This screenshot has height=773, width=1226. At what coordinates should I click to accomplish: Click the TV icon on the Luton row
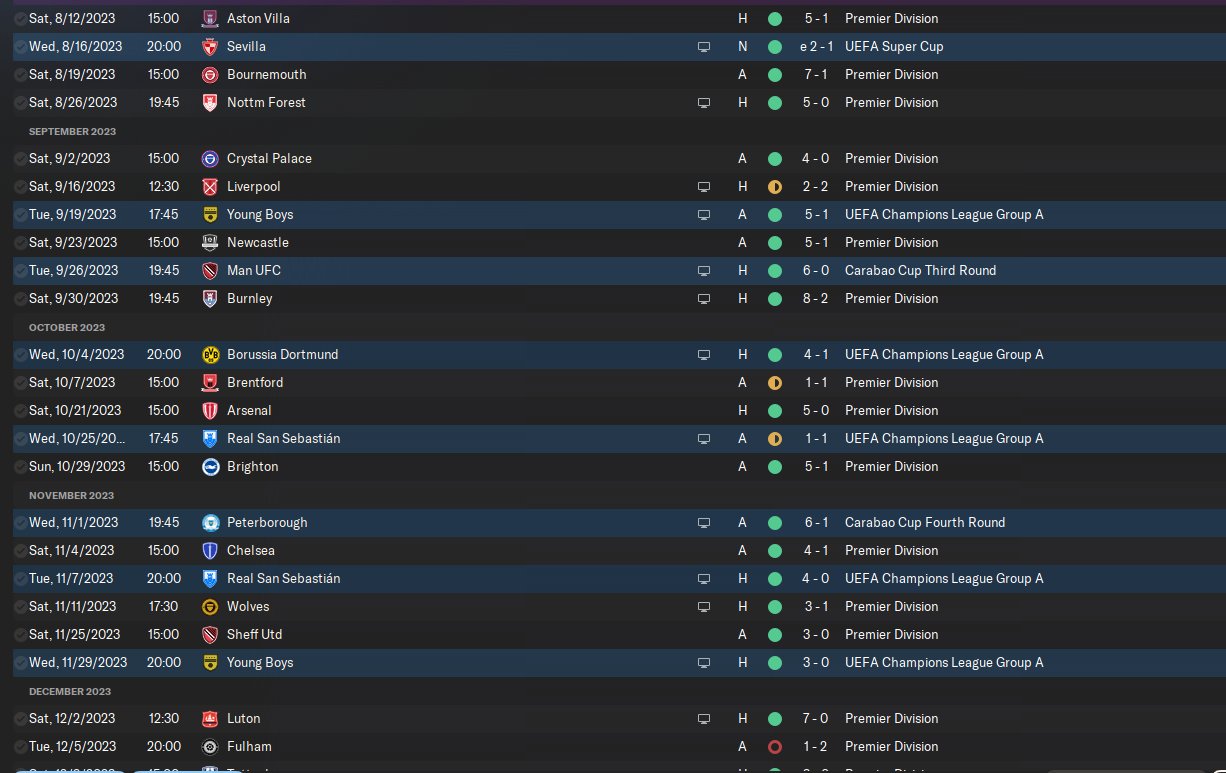pos(704,718)
